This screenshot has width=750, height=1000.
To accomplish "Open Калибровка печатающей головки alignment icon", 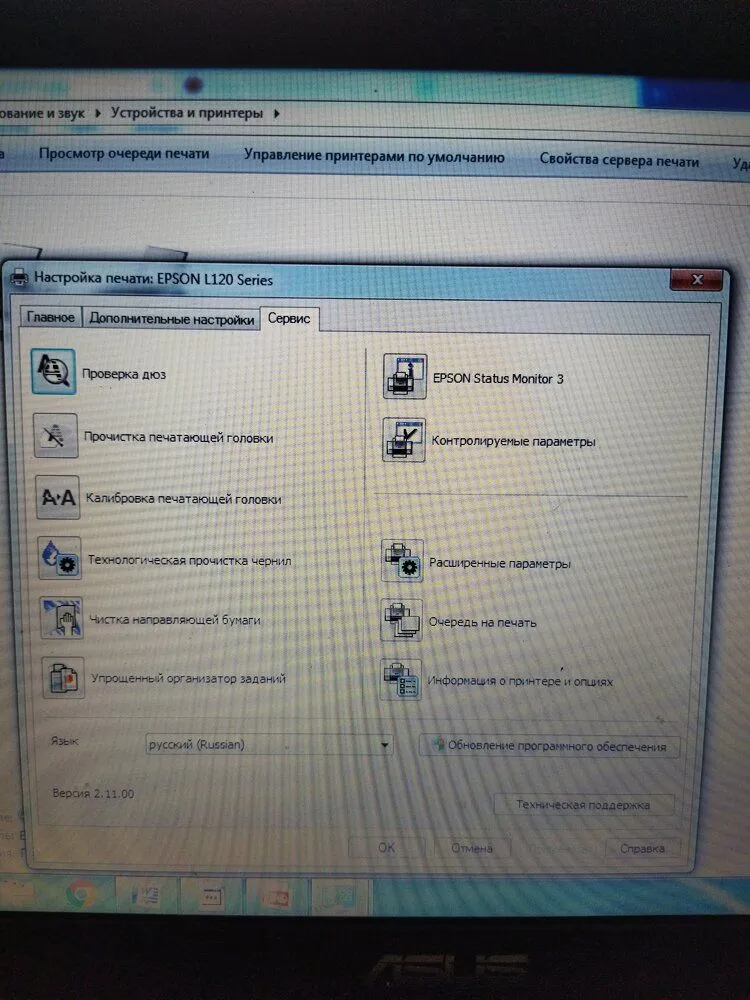I will [x=58, y=497].
